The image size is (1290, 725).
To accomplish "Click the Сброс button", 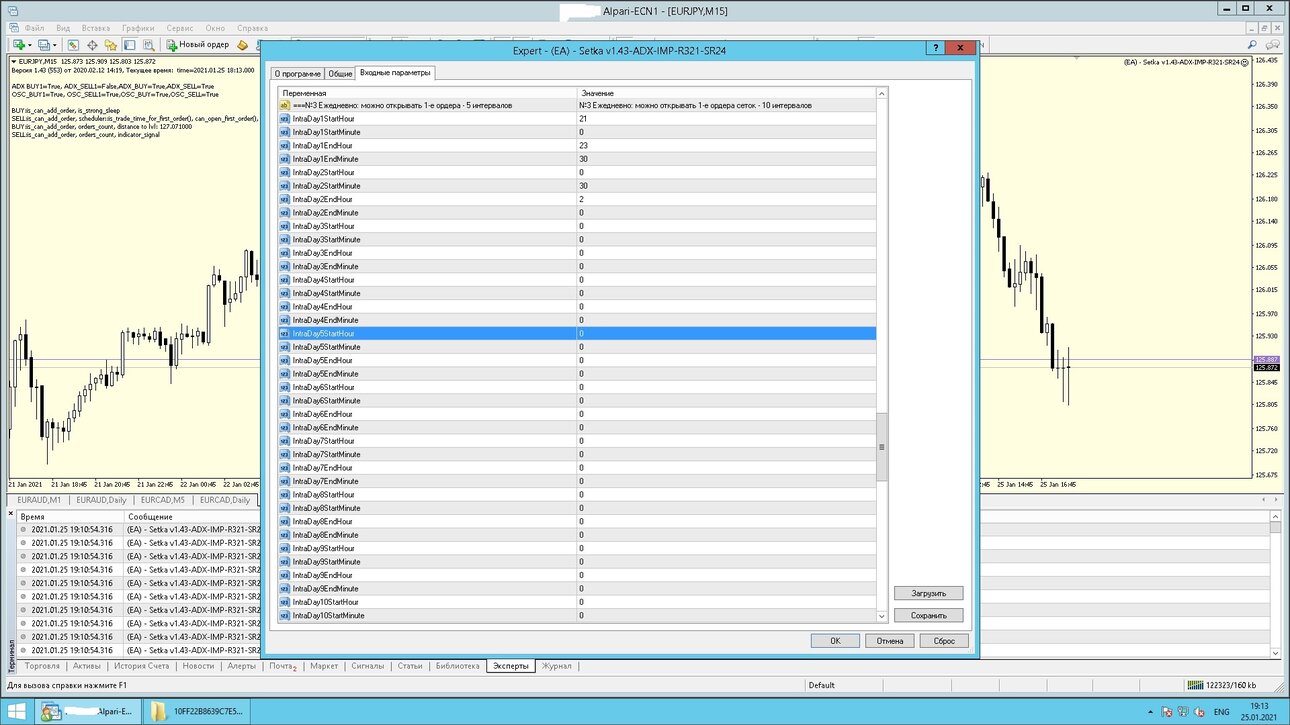I will click(x=944, y=641).
